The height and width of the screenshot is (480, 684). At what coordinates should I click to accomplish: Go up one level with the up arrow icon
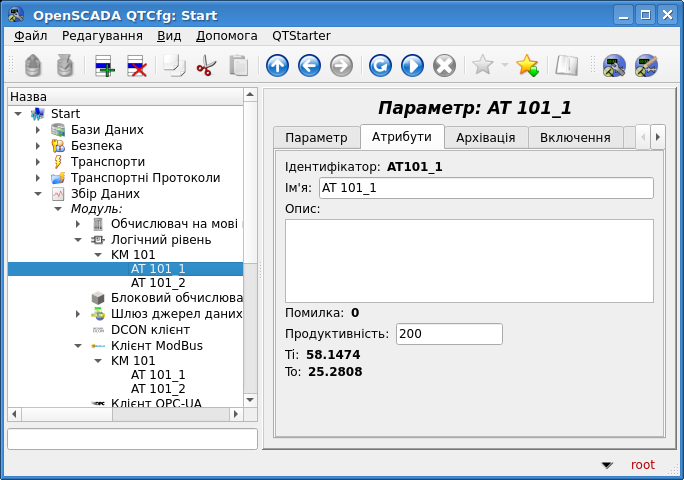(x=277, y=66)
